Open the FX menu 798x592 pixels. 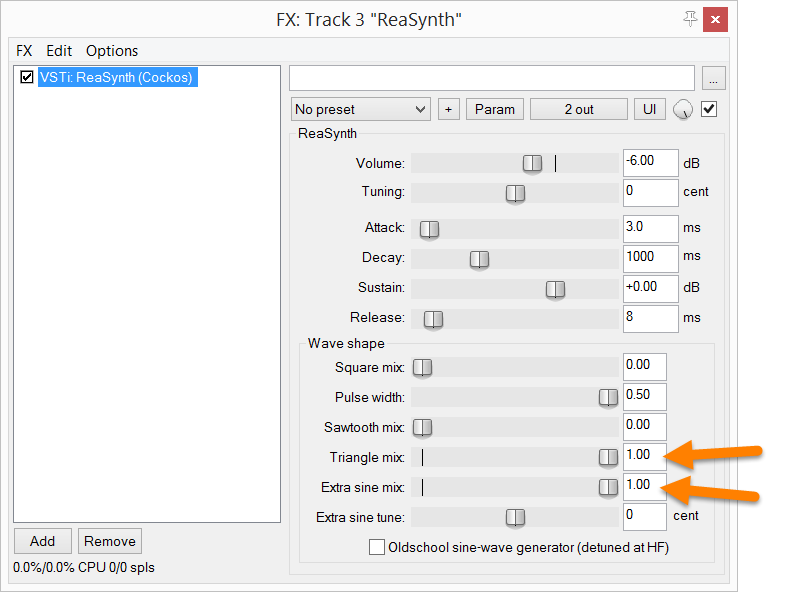[24, 51]
